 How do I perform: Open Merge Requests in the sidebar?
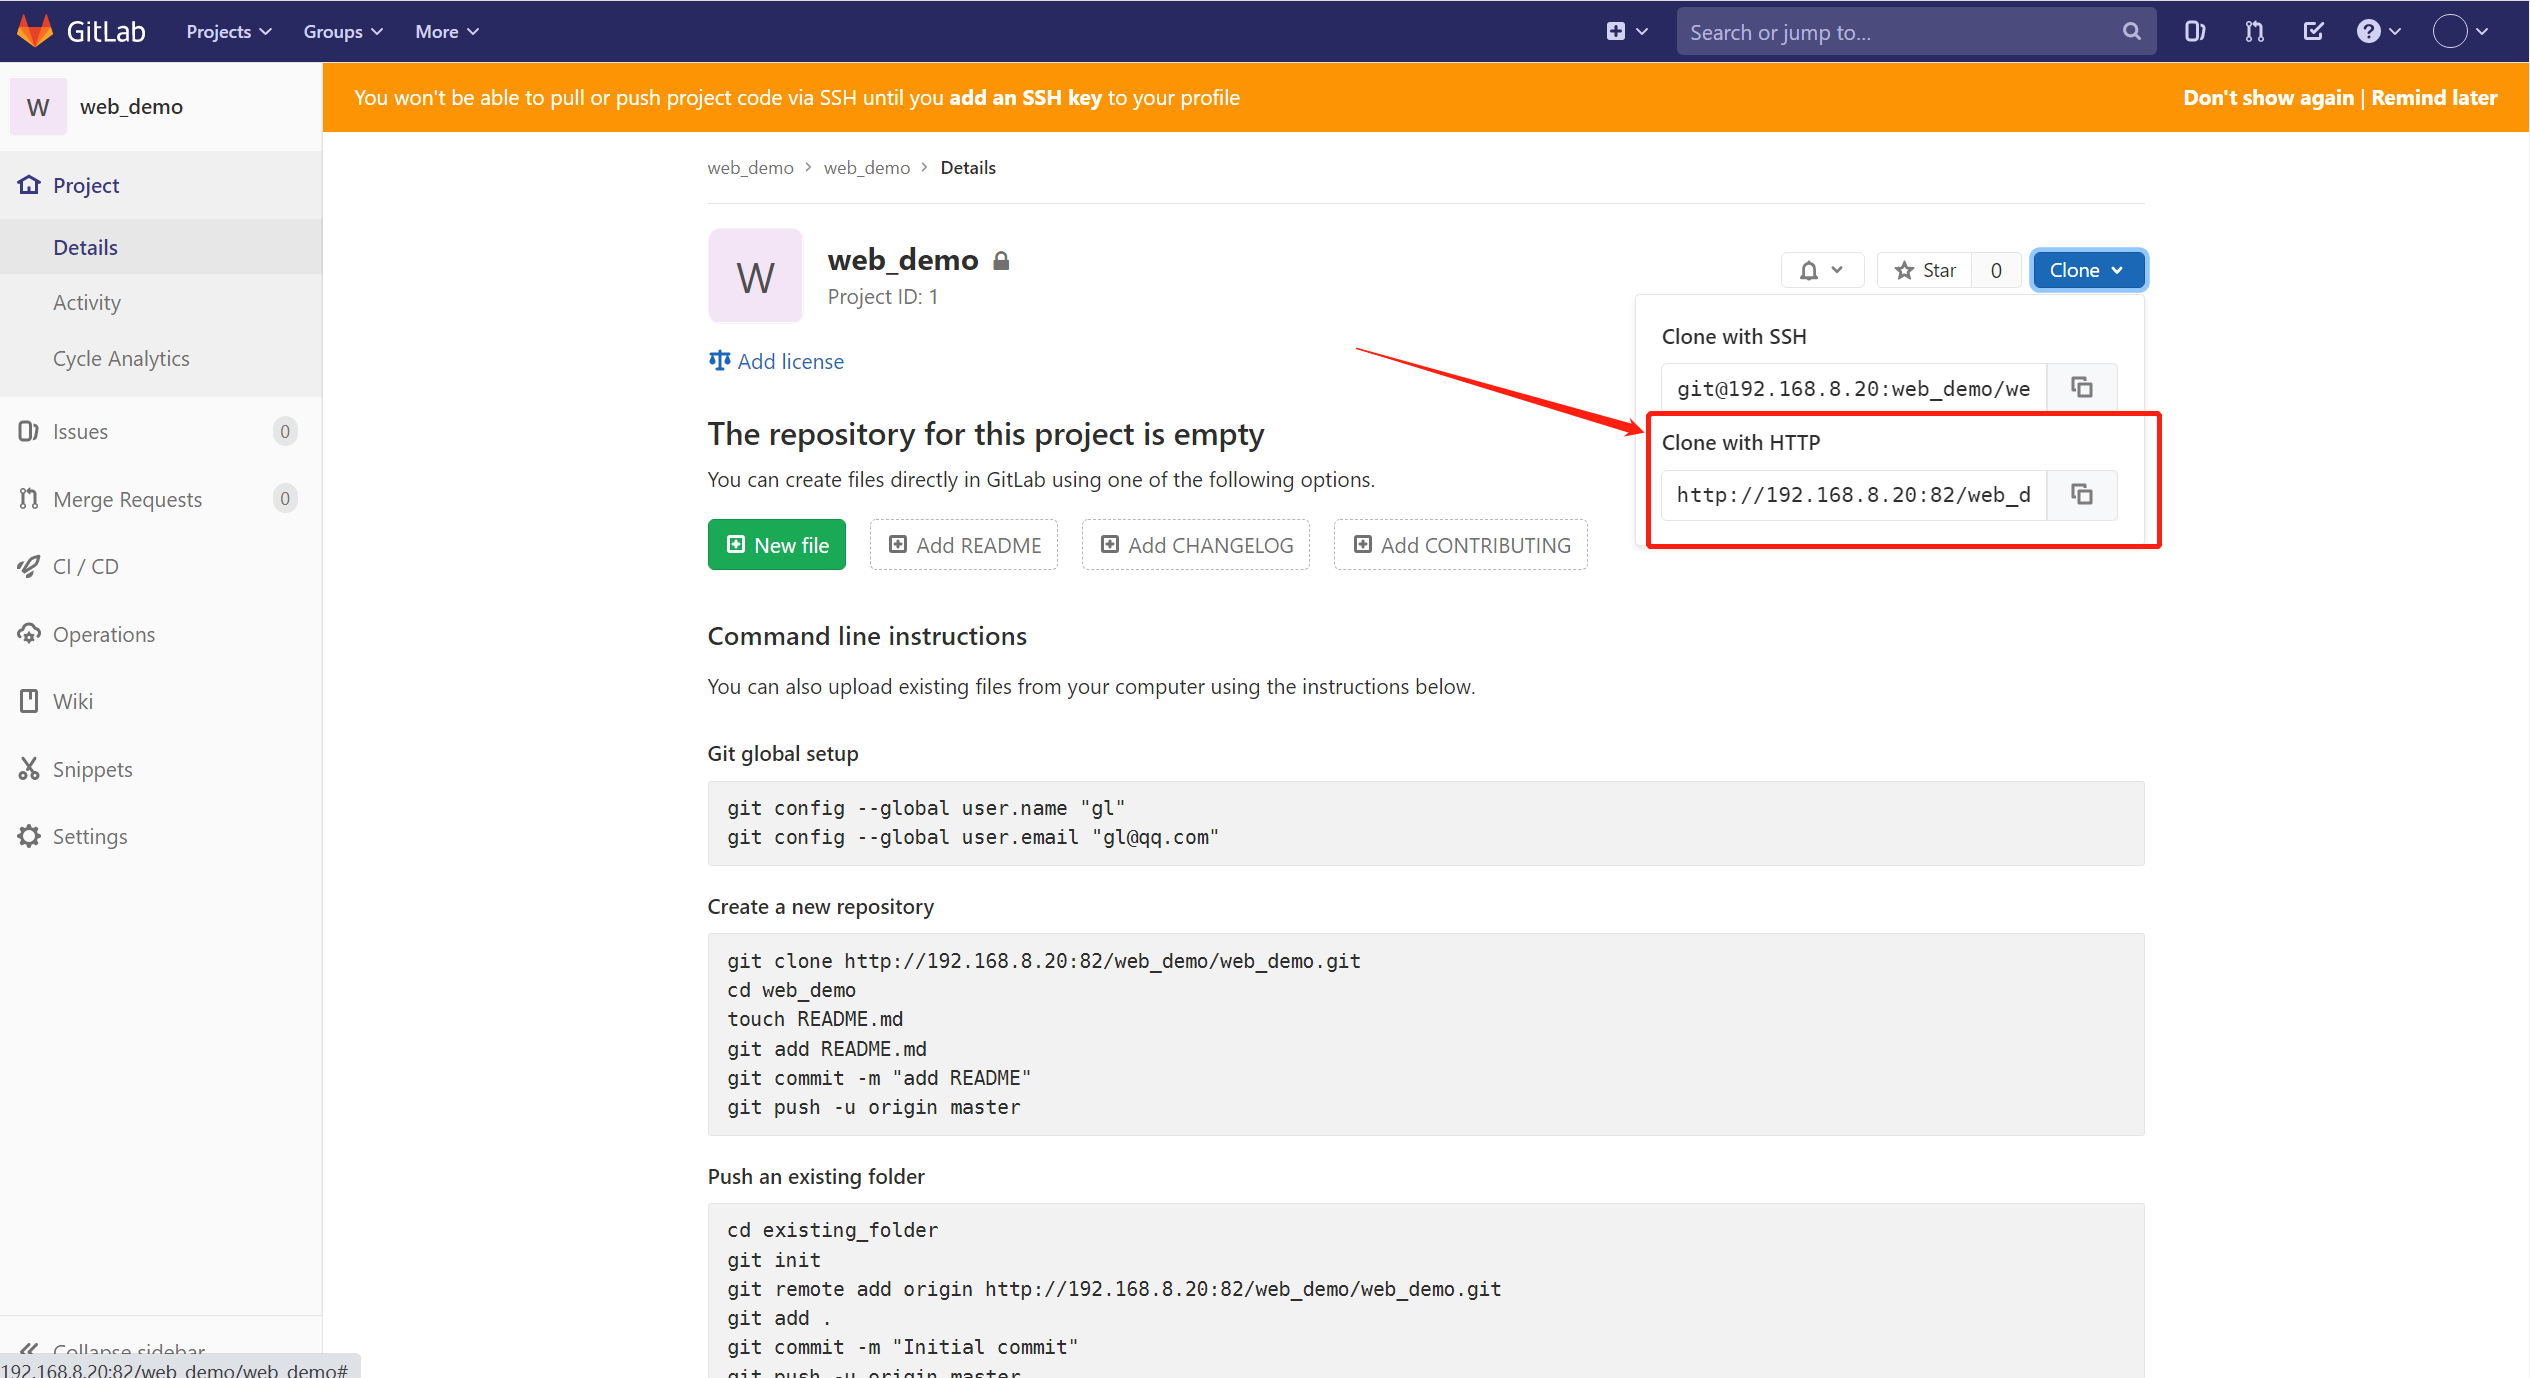tap(161, 498)
